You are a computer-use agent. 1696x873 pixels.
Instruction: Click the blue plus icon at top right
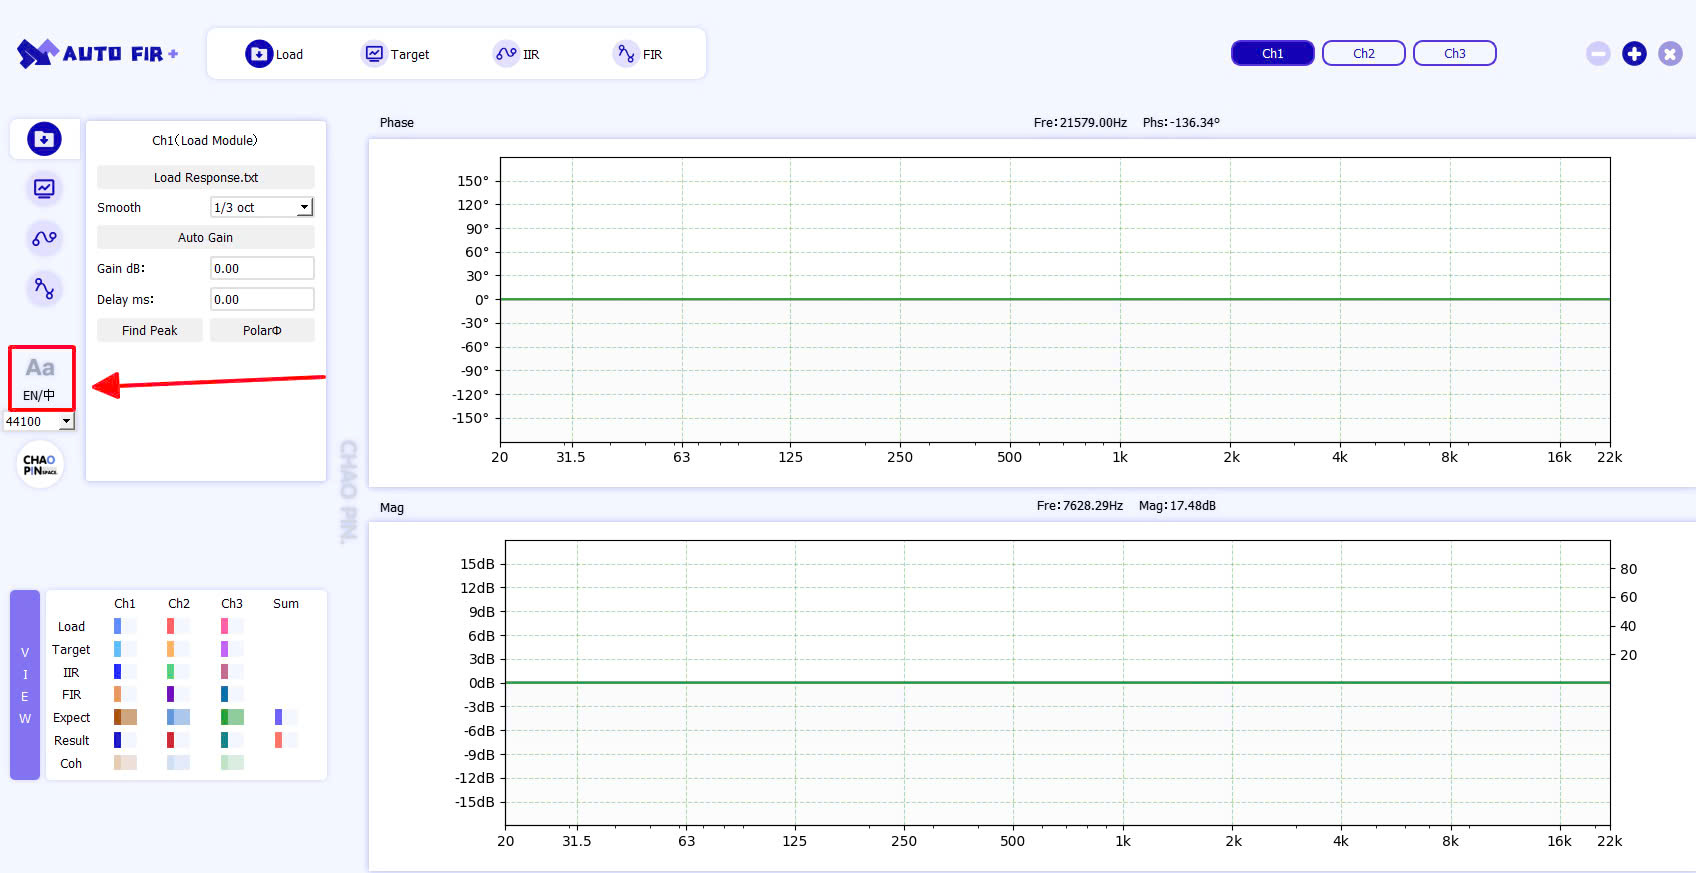click(1634, 54)
